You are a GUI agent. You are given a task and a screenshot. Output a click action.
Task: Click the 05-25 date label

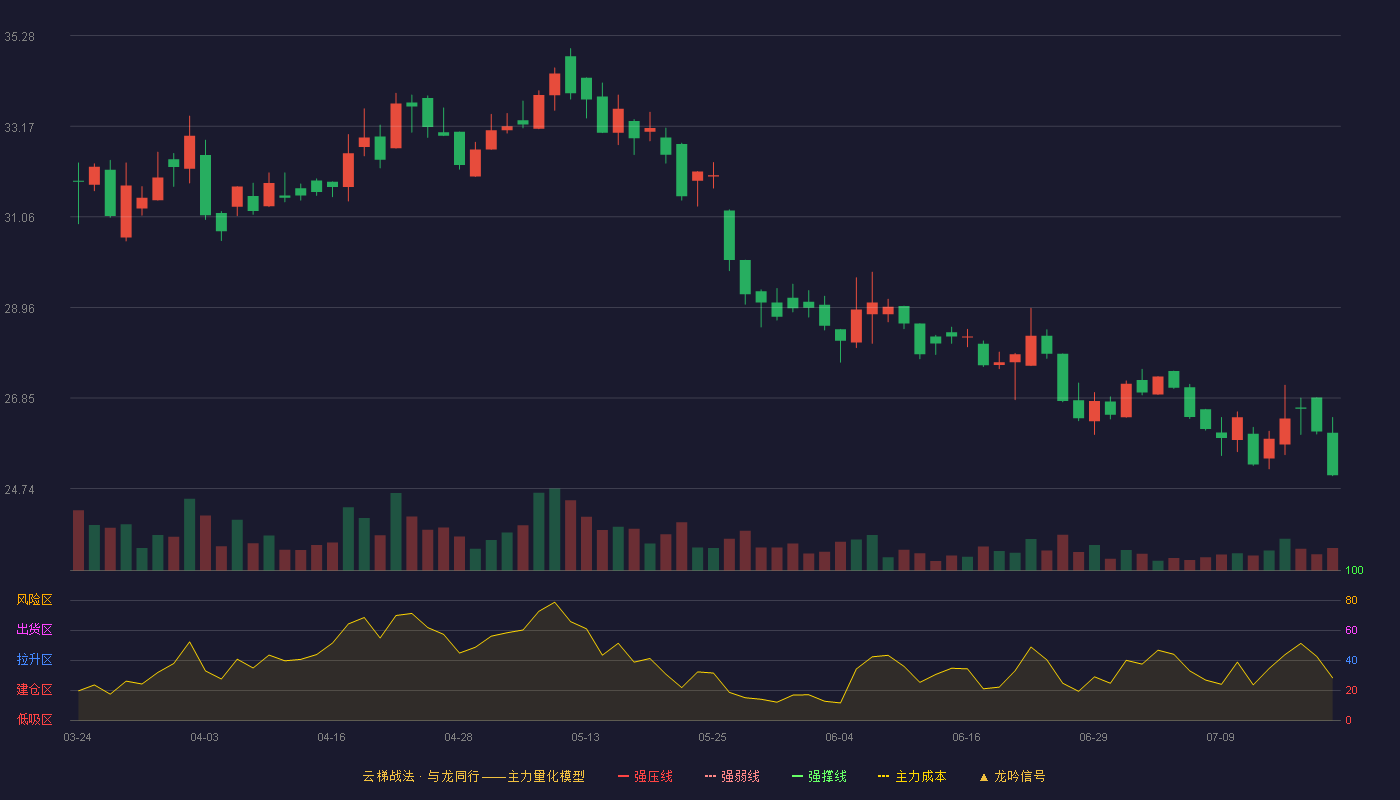[x=712, y=737]
